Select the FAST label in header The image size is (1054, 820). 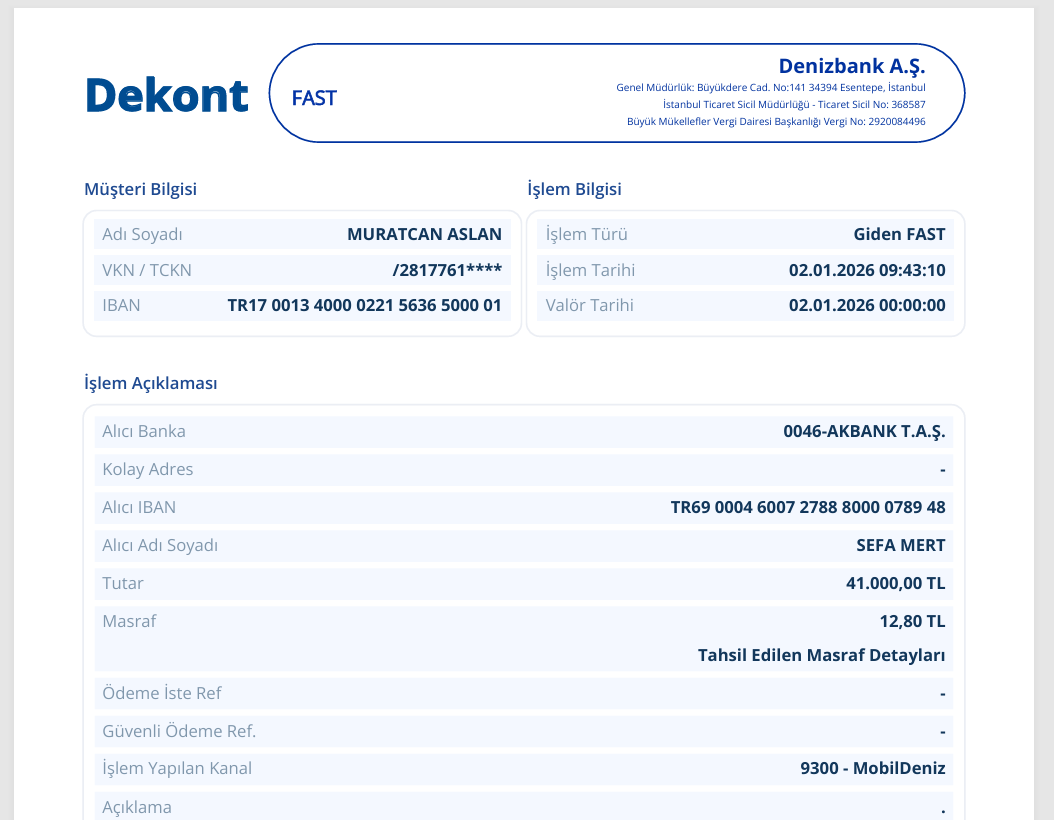click(314, 98)
